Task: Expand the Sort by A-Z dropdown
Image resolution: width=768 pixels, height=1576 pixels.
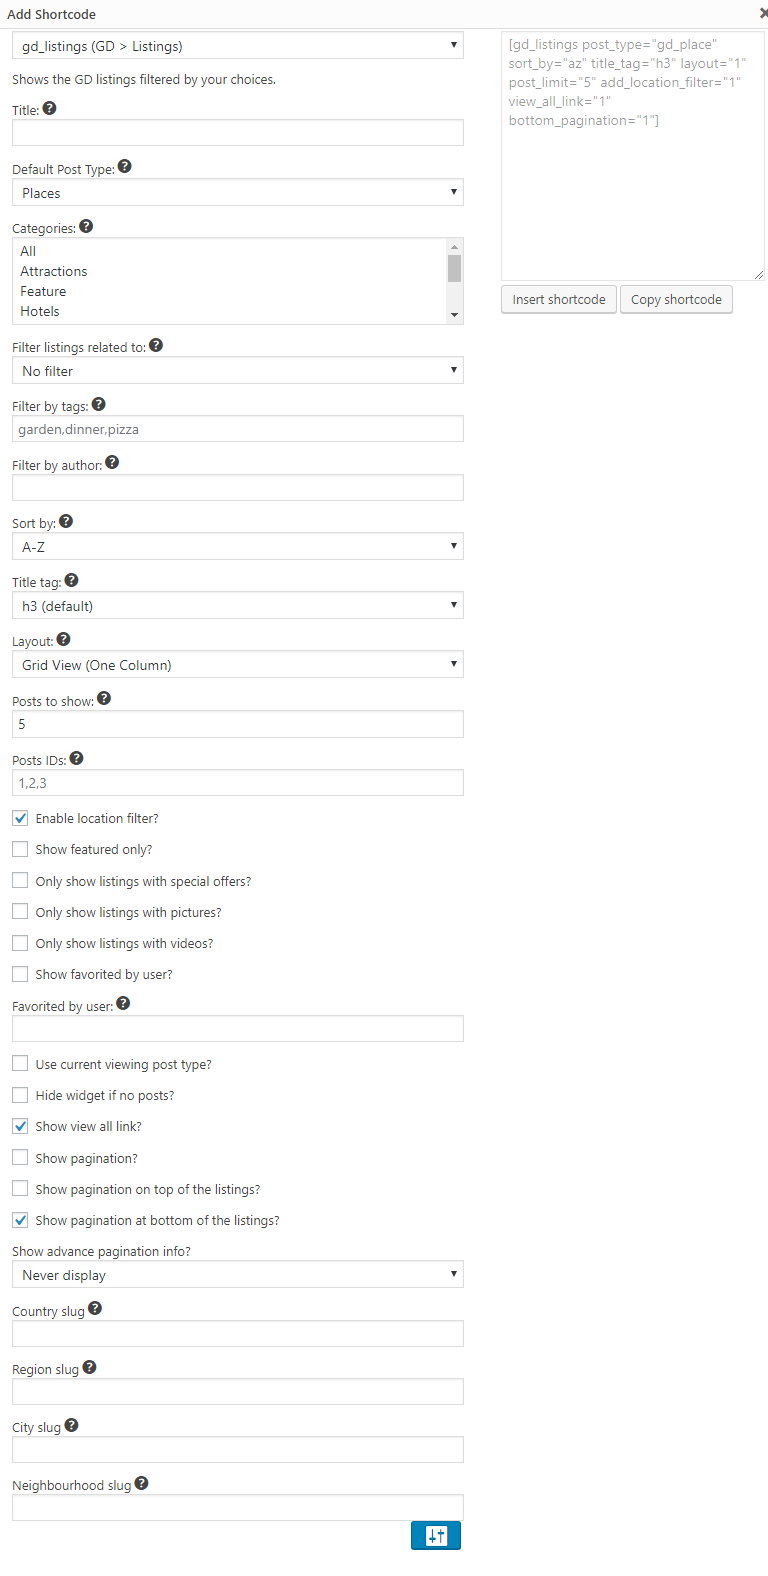Action: point(238,547)
